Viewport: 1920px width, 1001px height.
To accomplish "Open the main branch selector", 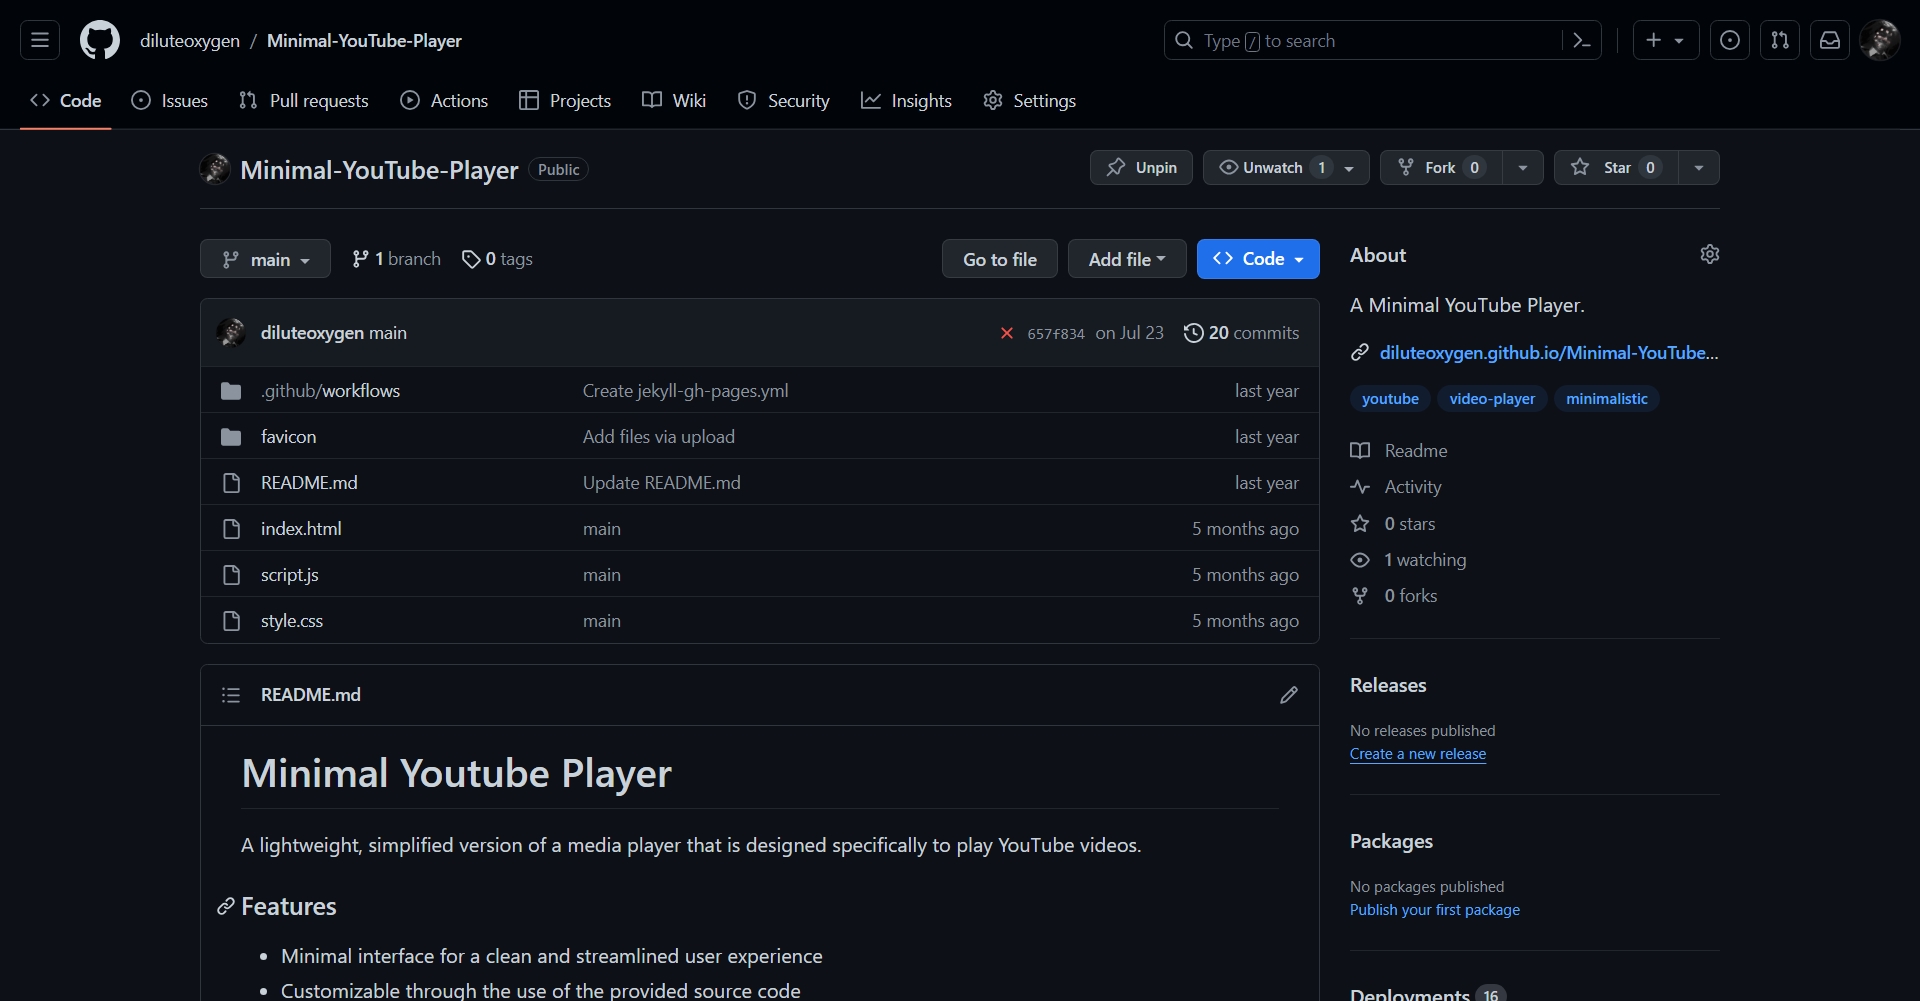I will click(x=265, y=259).
